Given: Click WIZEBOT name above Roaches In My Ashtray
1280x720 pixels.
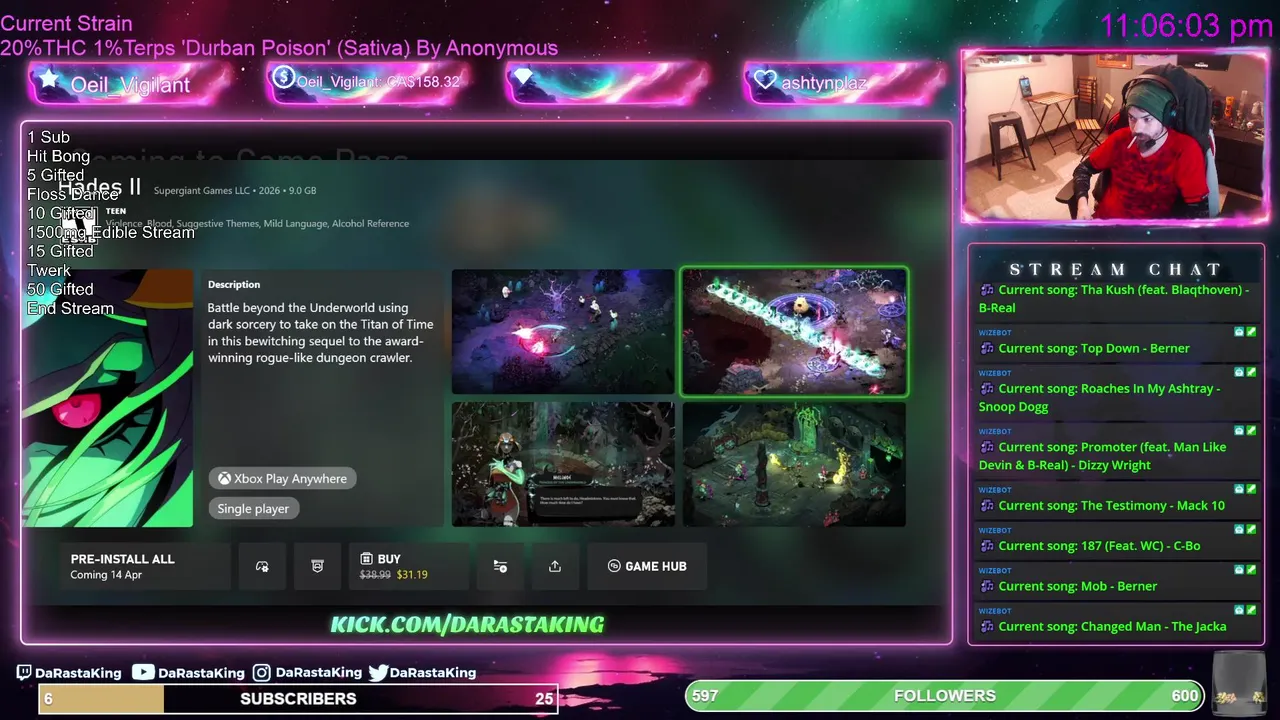Looking at the screenshot, I should point(995,373).
